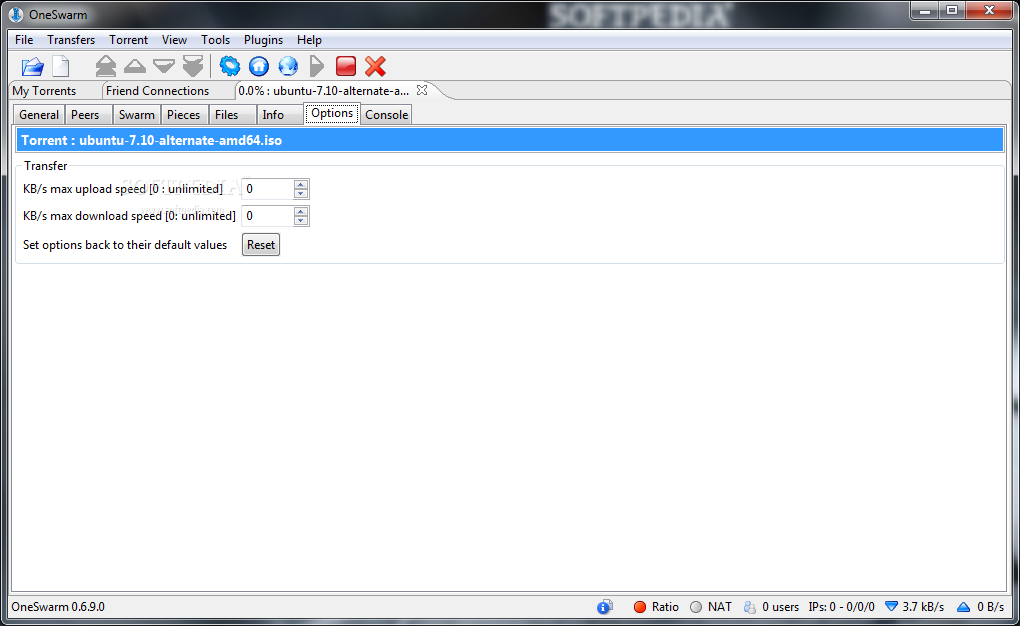Click the red Ratio status indicator

639,606
